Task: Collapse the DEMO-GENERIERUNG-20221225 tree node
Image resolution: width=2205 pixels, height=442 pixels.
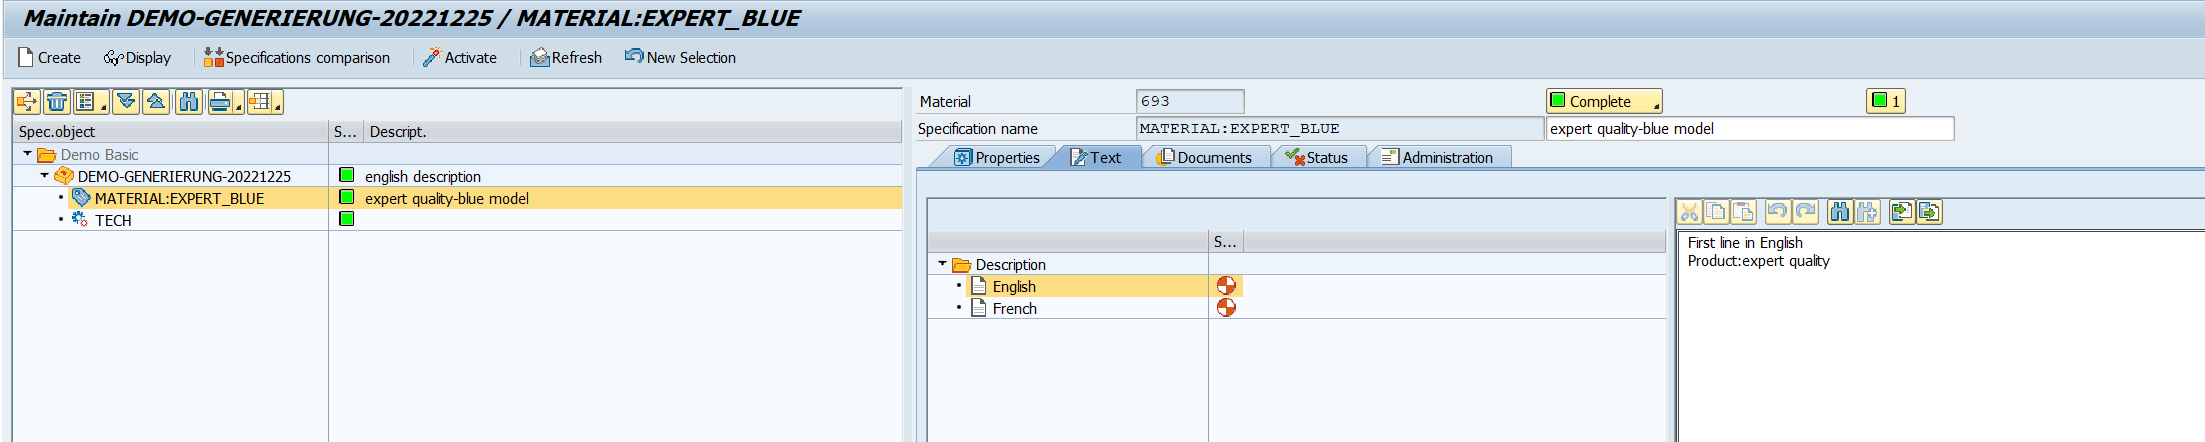Action: coord(44,176)
